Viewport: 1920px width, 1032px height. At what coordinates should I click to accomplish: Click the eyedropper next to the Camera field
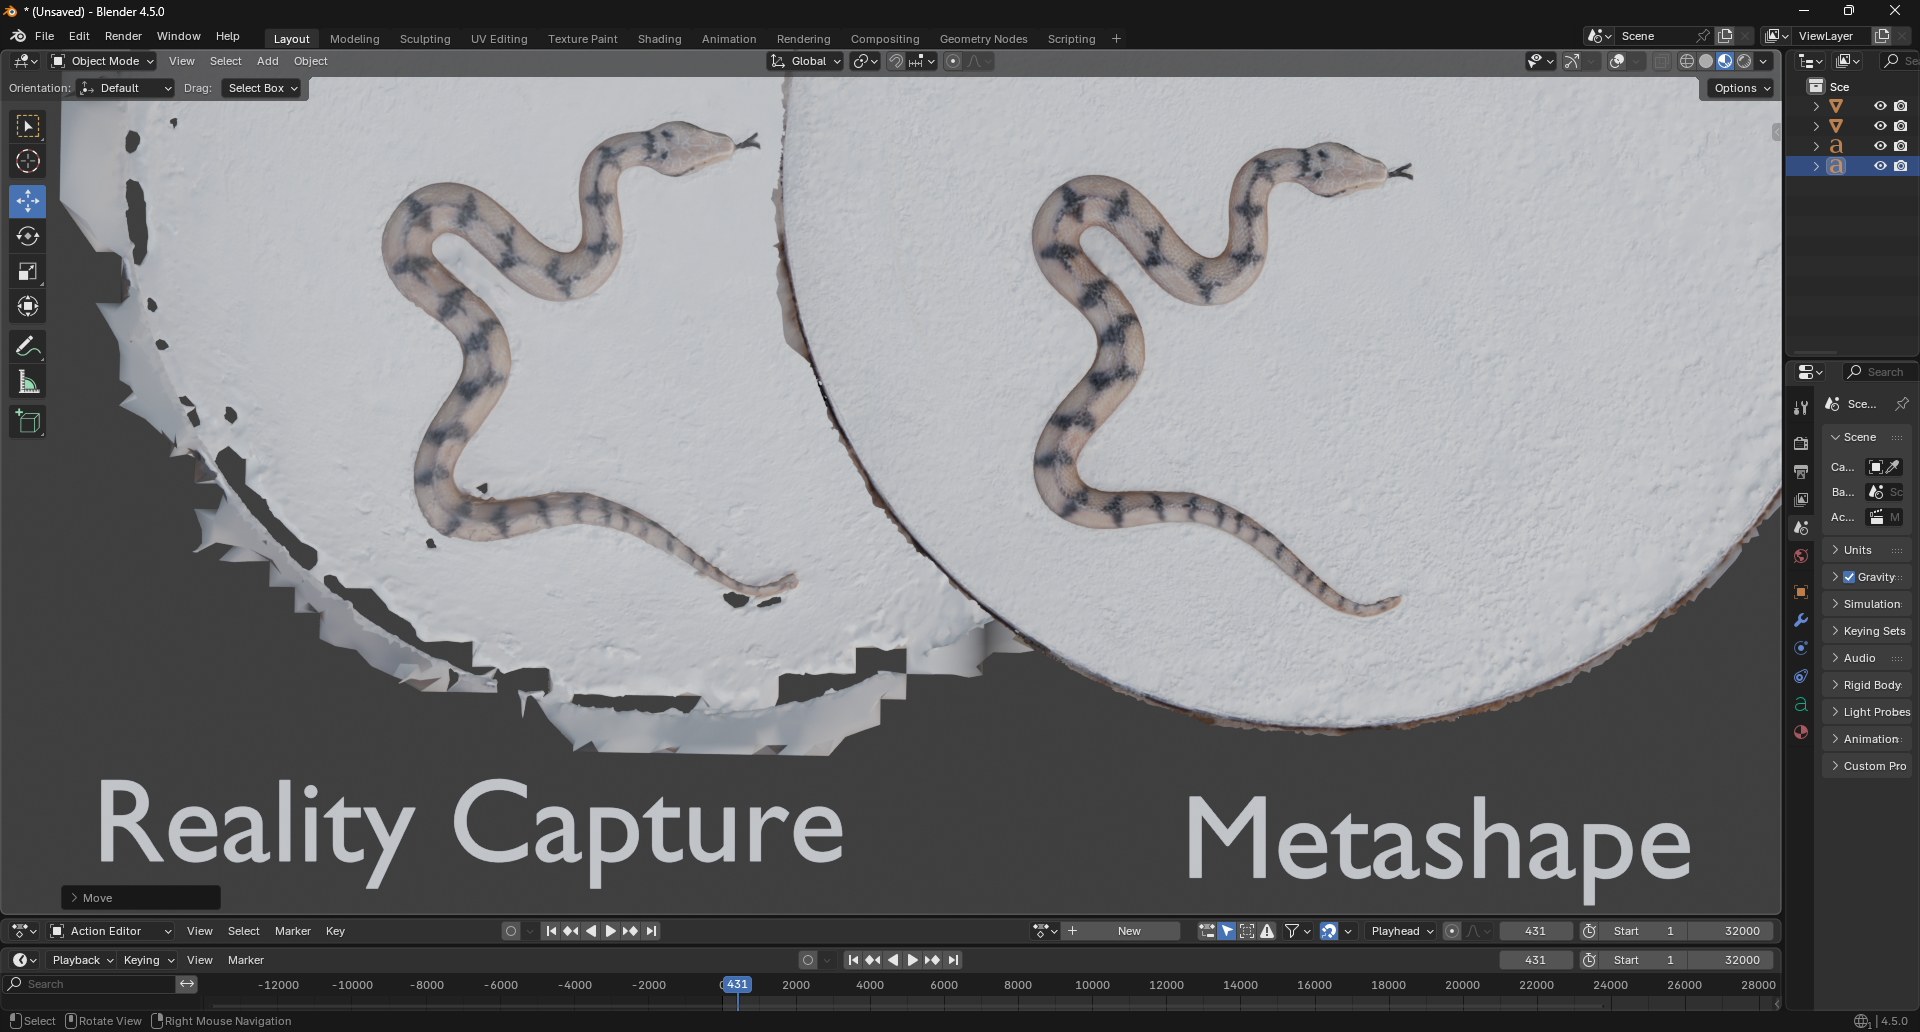coord(1893,467)
